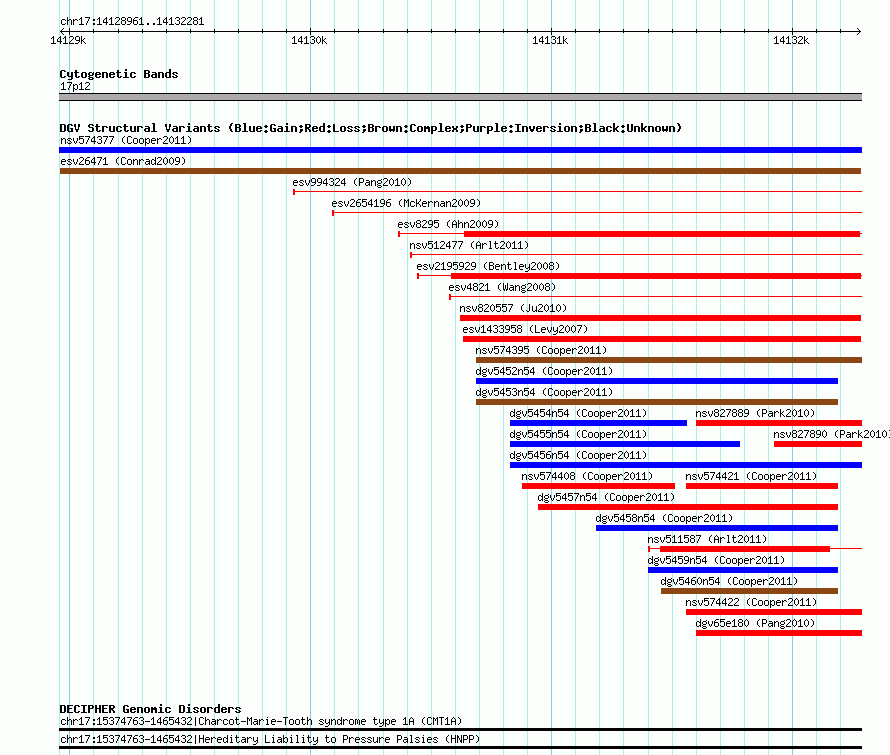Select the esv994324 (Pang2010) label

pyautogui.click(x=352, y=182)
